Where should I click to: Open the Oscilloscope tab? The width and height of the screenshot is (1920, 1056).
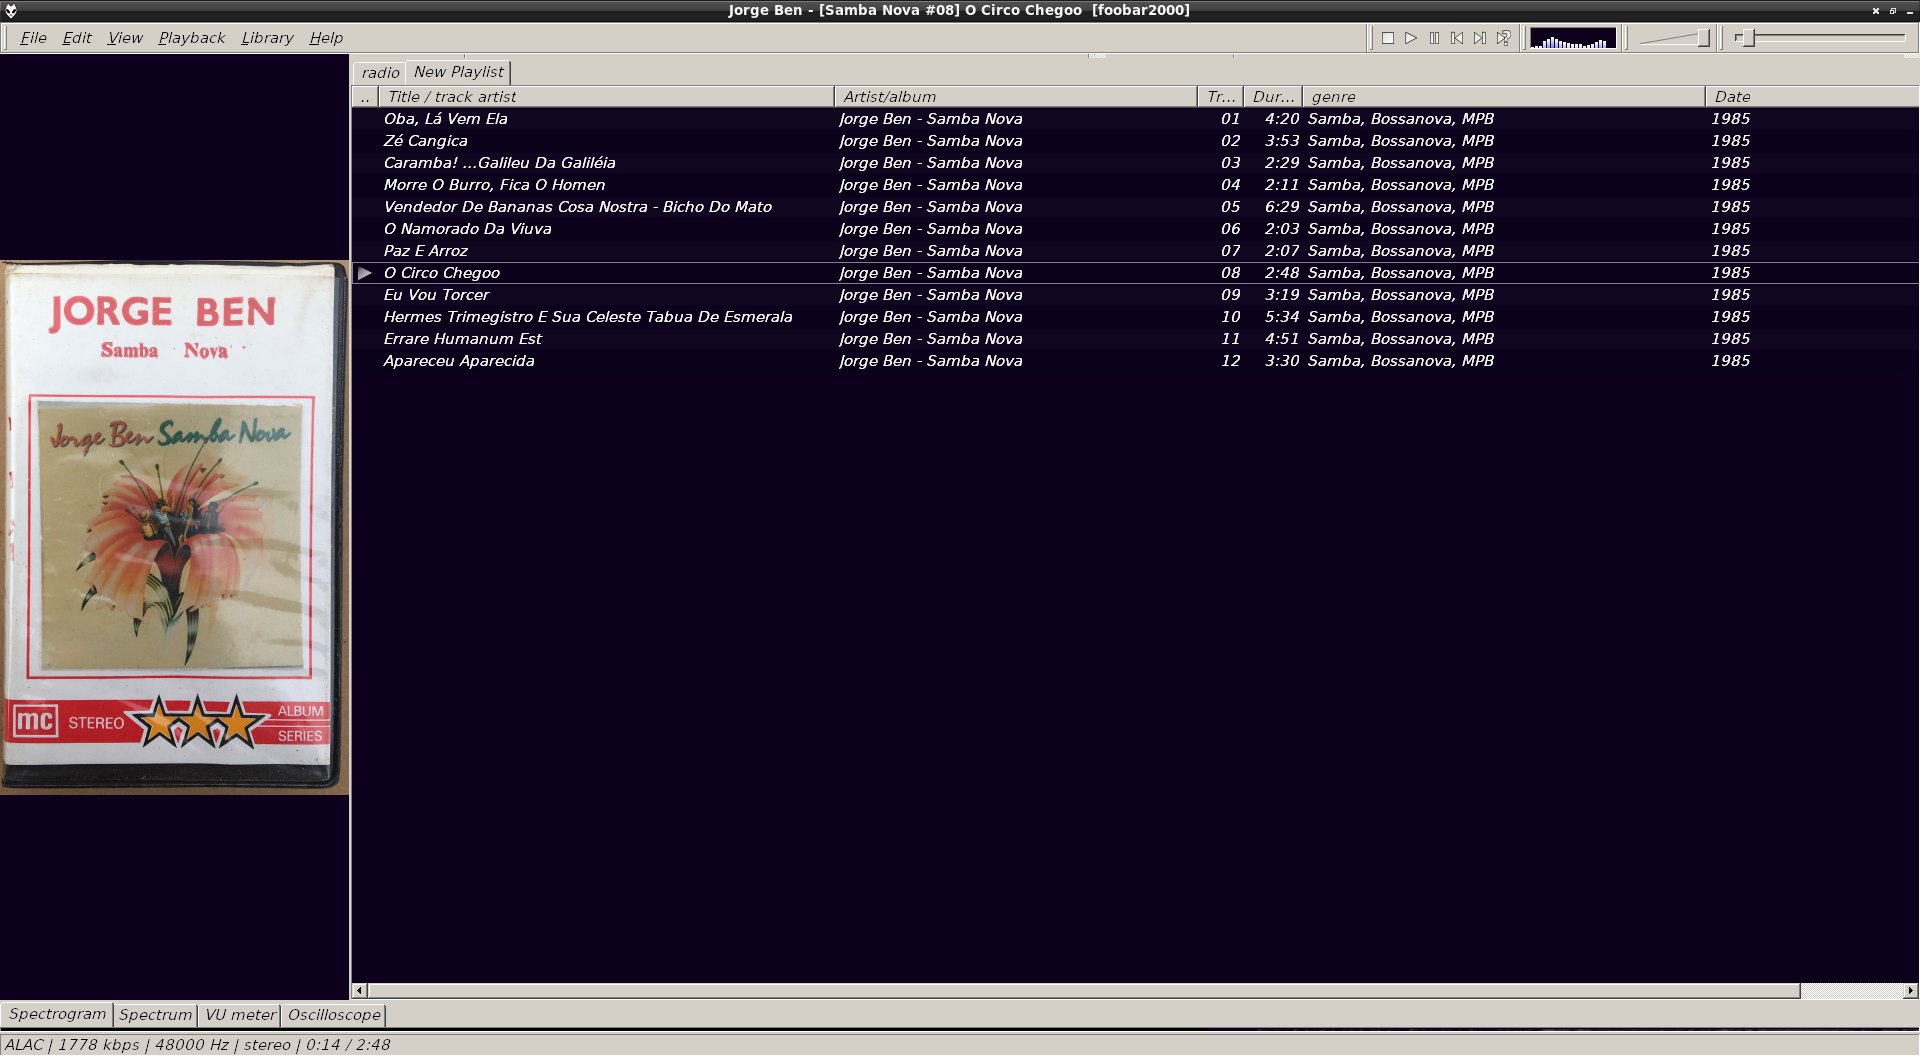click(x=334, y=1015)
